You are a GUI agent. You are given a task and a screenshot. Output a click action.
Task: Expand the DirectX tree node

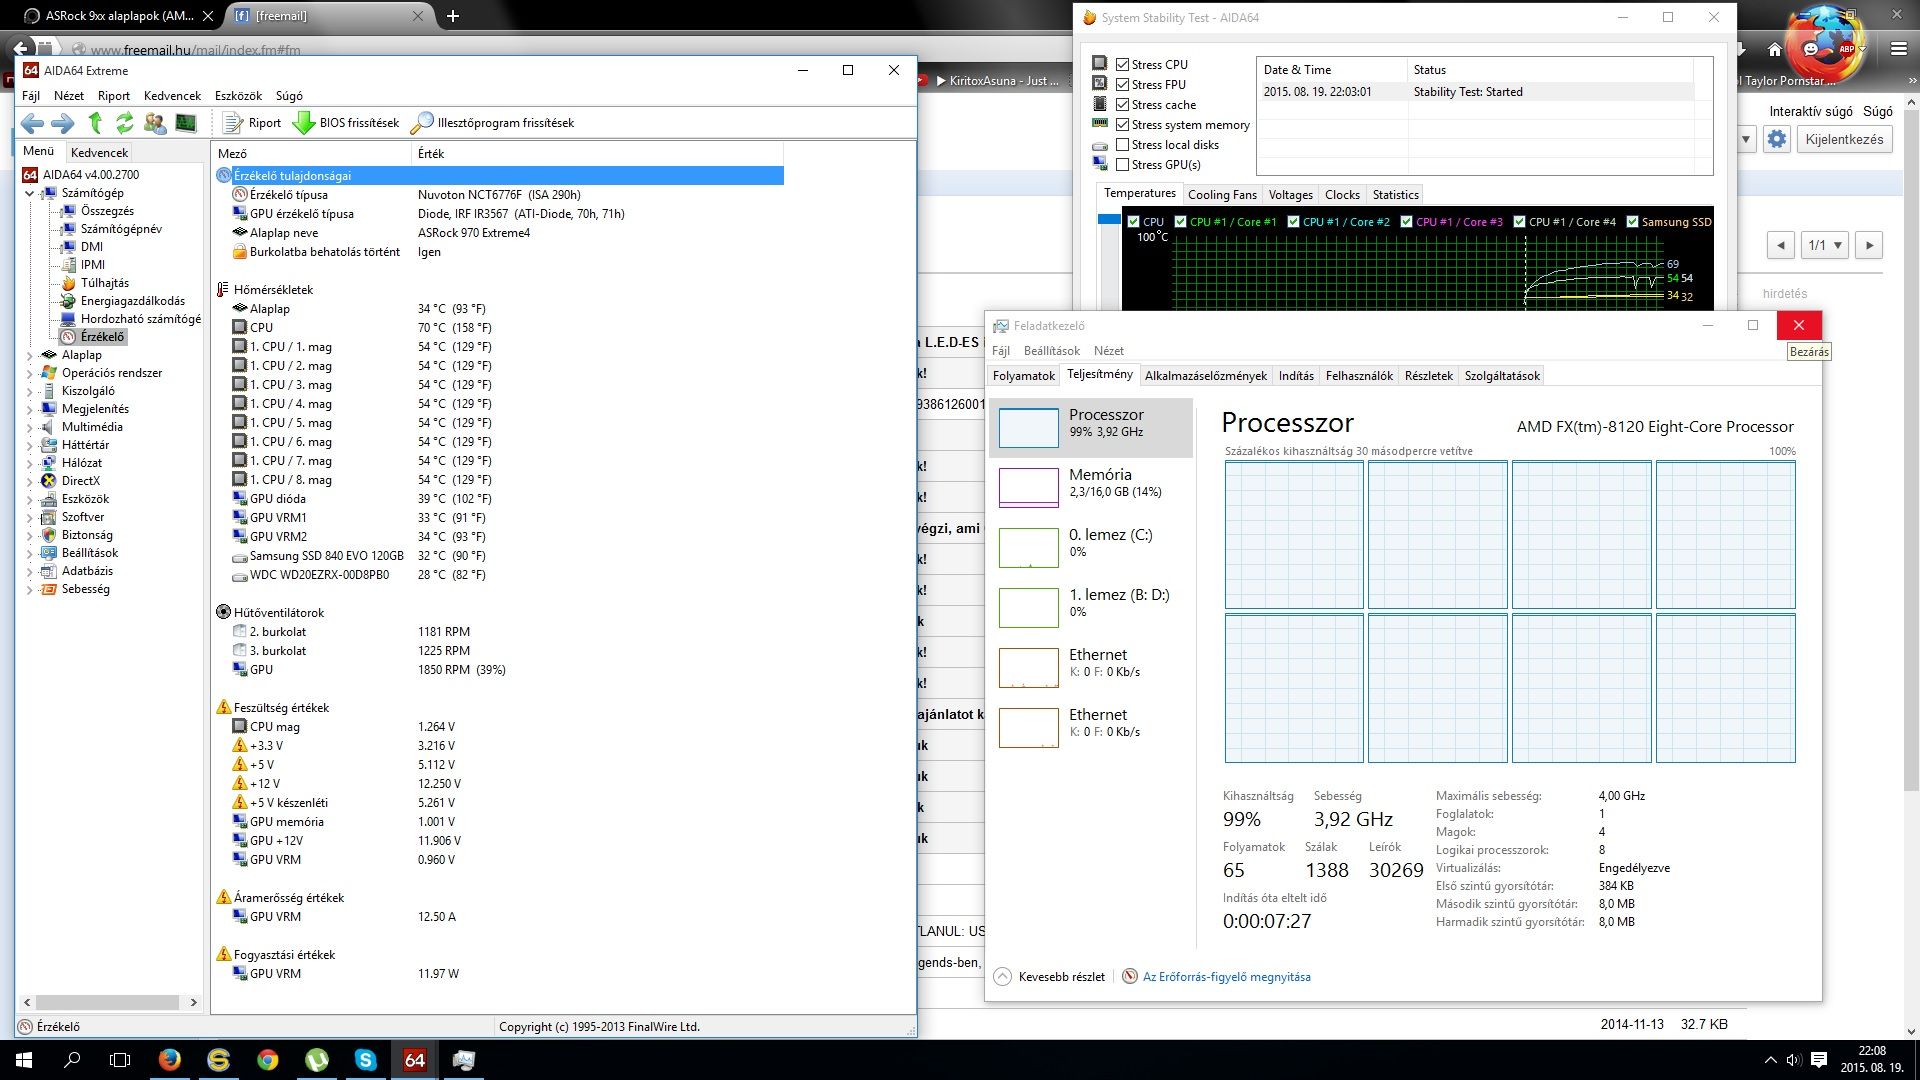tap(30, 481)
